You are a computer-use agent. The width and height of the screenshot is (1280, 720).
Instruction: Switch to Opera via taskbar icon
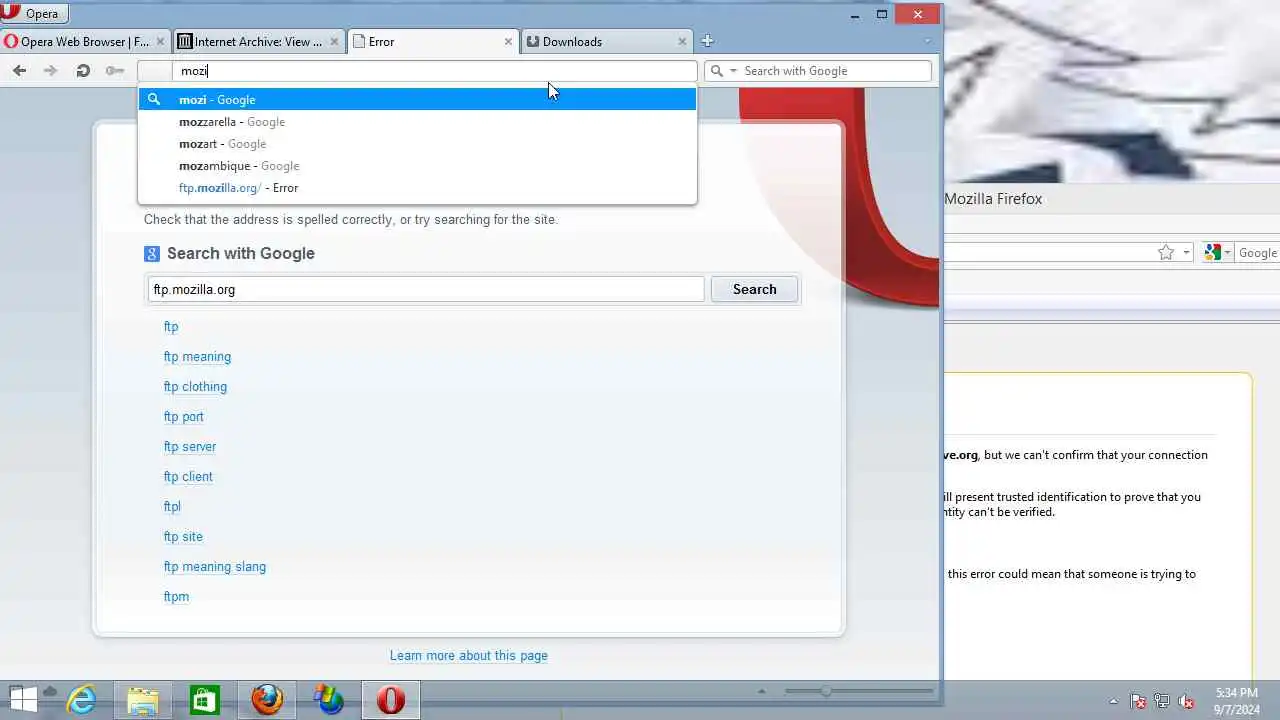pos(390,700)
